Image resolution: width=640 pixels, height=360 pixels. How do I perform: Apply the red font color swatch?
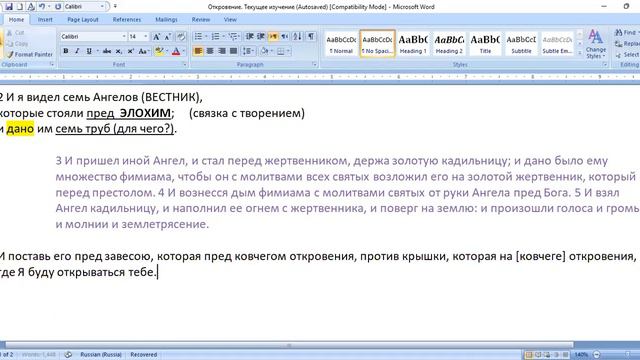(x=176, y=51)
